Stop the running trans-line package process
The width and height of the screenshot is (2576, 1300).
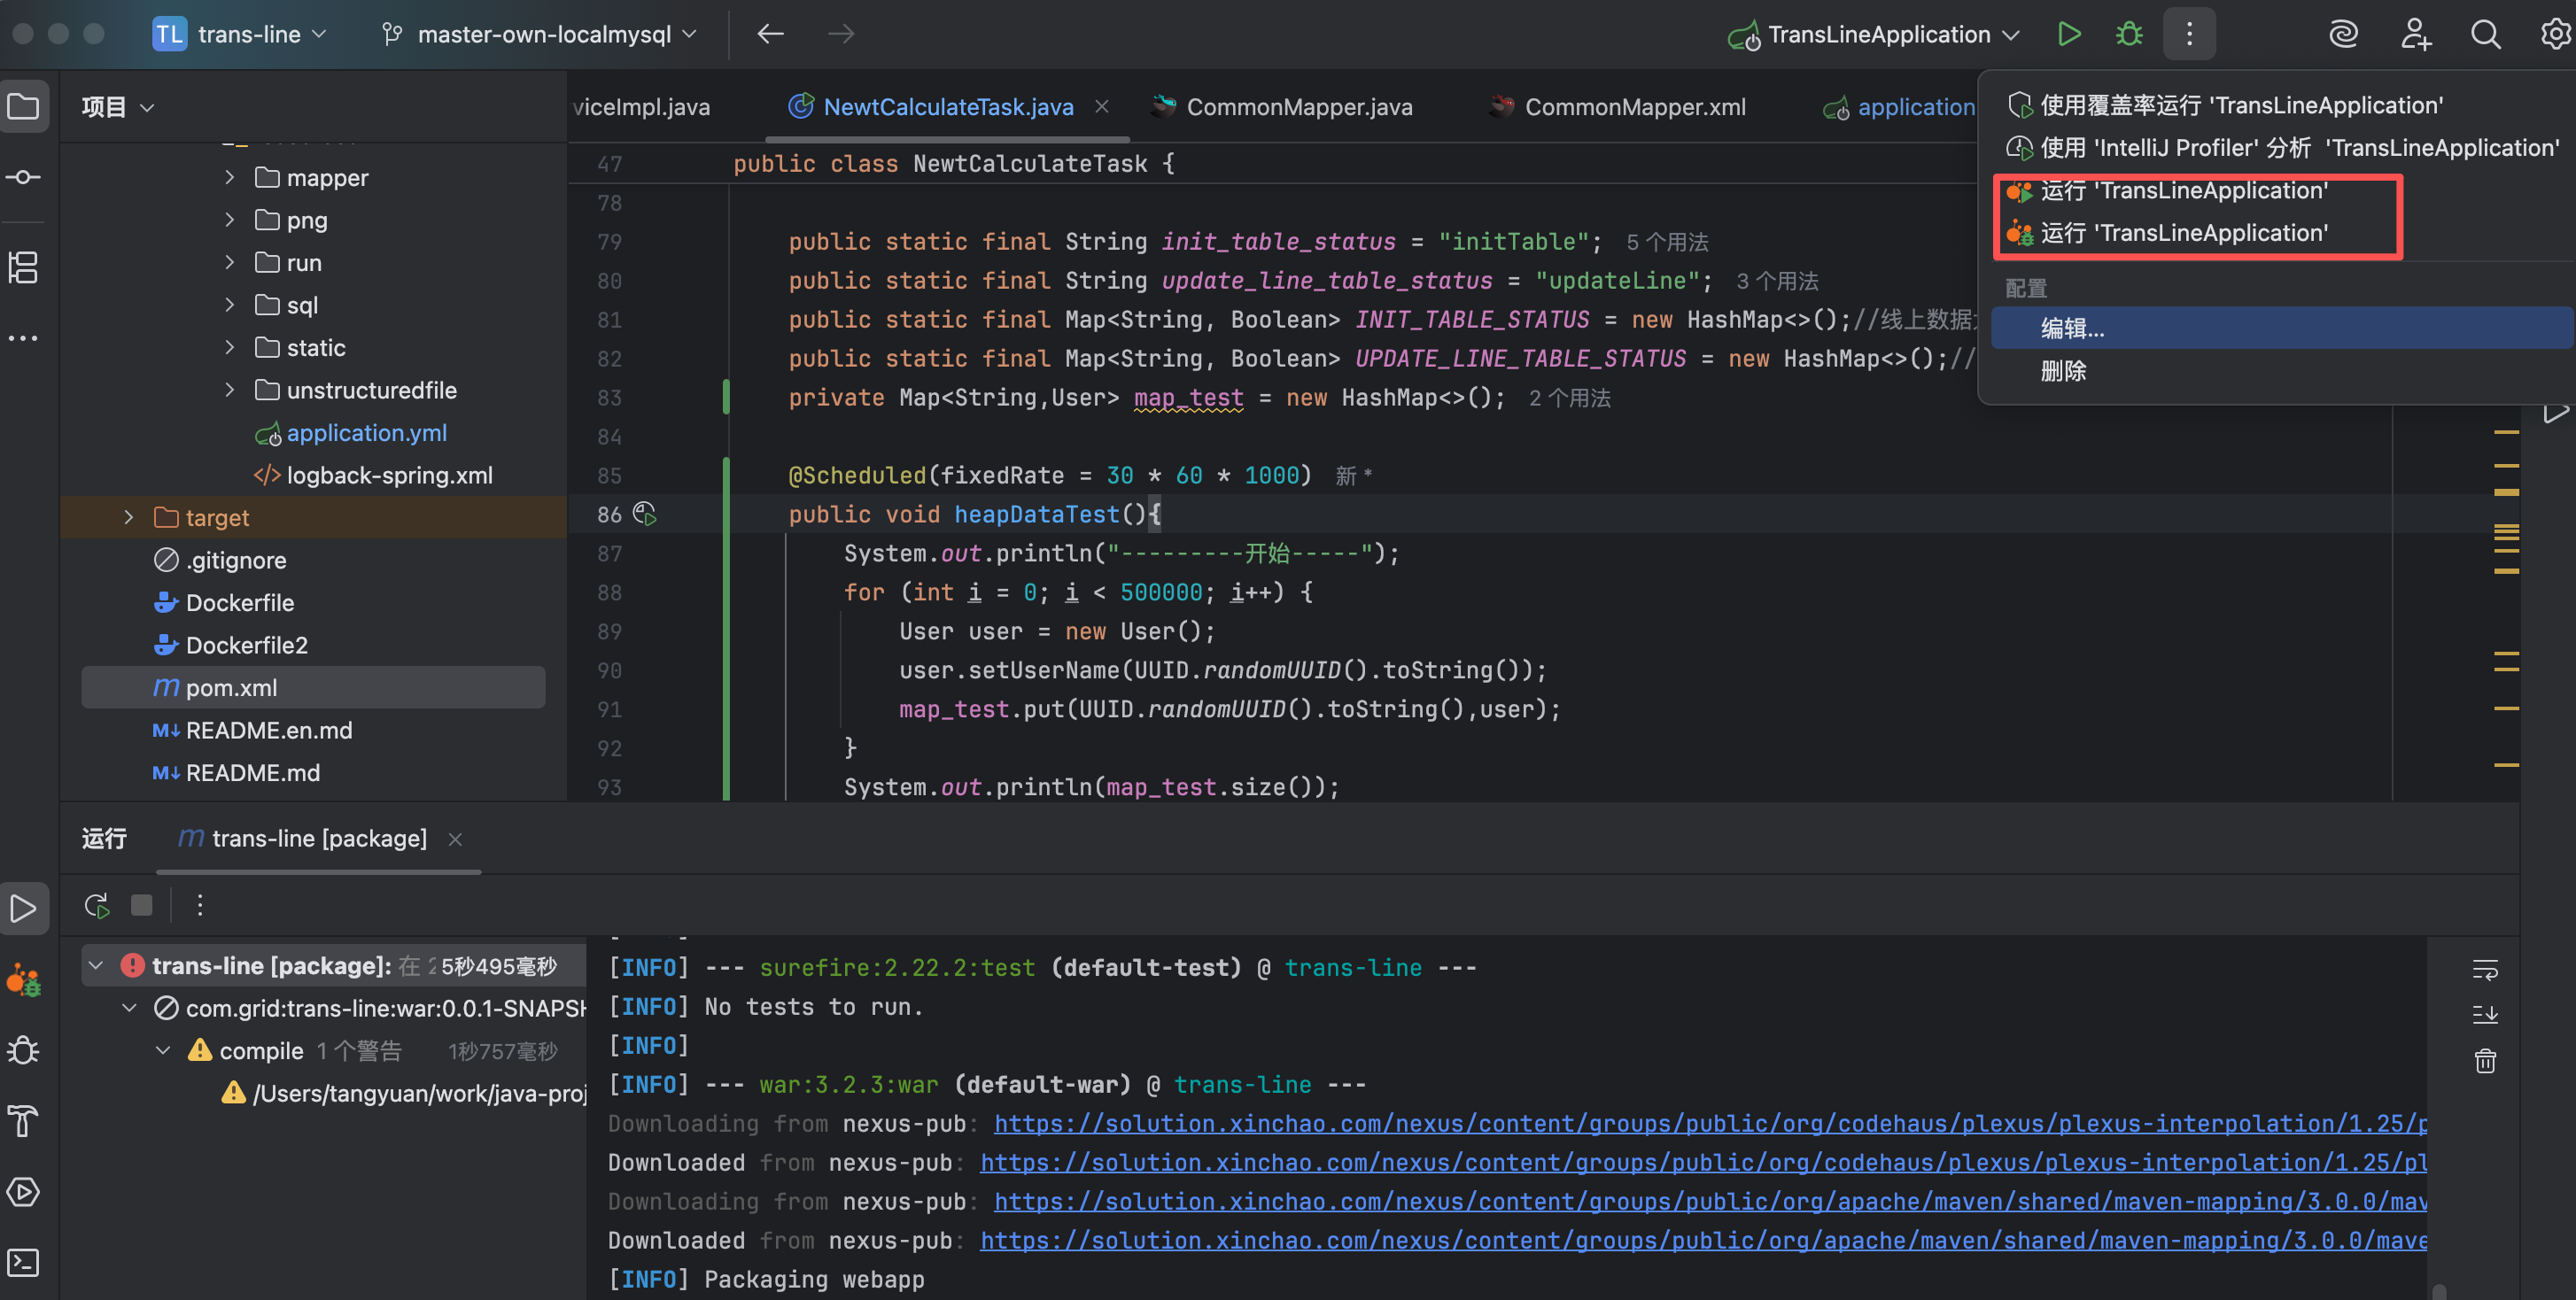[142, 905]
